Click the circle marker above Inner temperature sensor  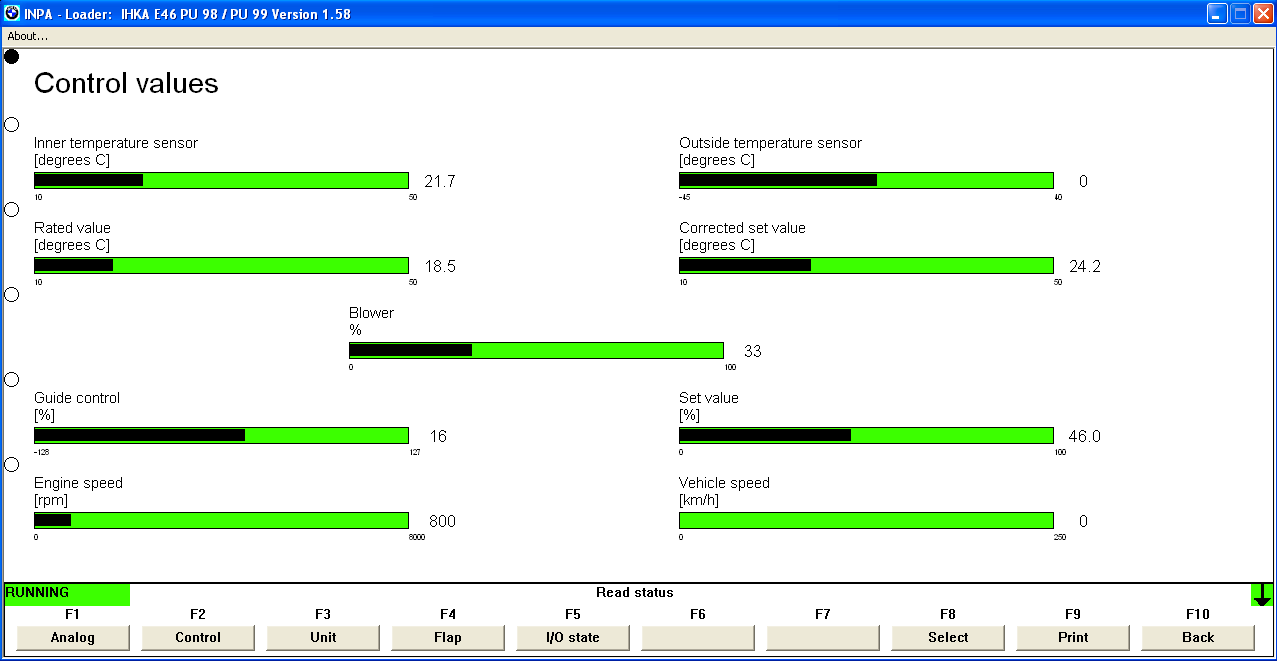[12, 125]
